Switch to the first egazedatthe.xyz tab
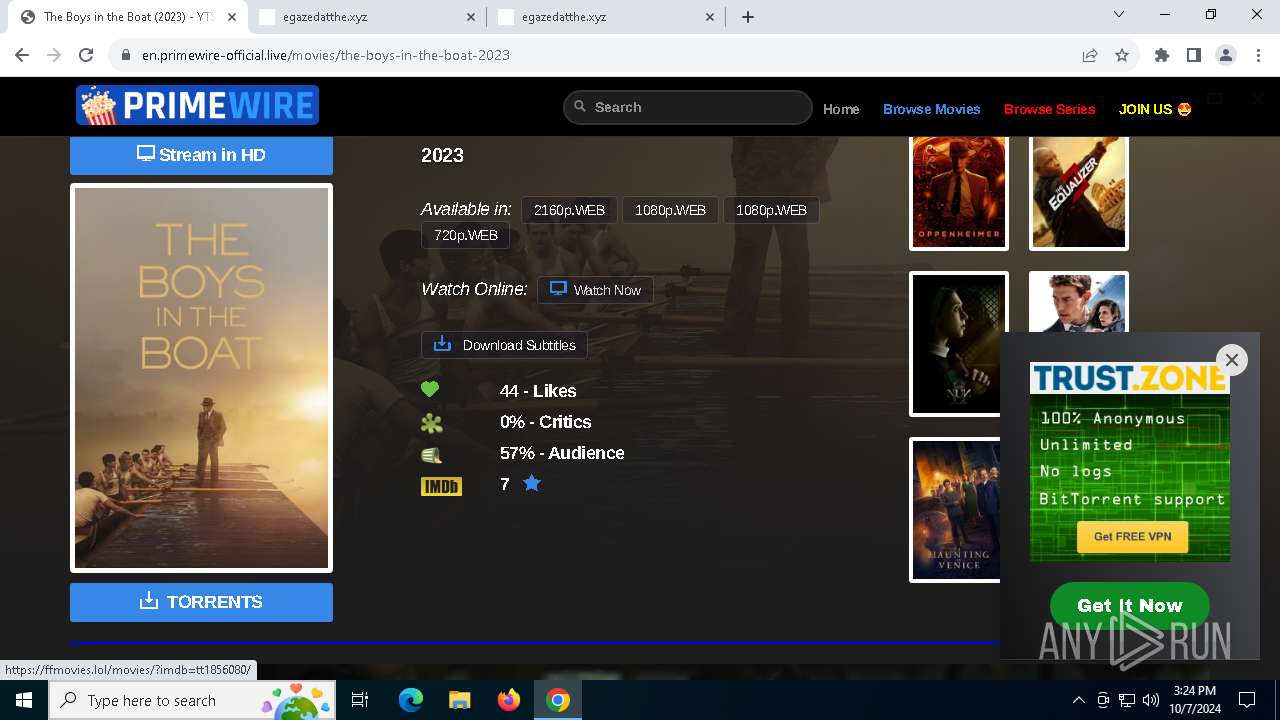1280x720 pixels. (367, 17)
